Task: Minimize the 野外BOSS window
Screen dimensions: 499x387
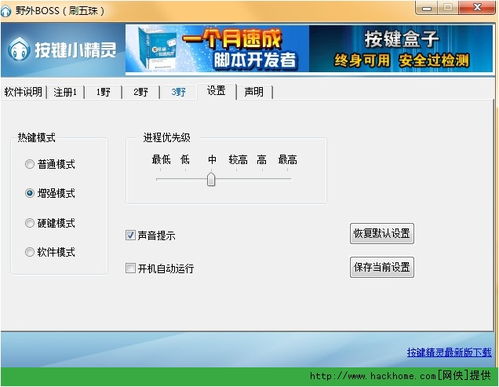Action: (427, 9)
